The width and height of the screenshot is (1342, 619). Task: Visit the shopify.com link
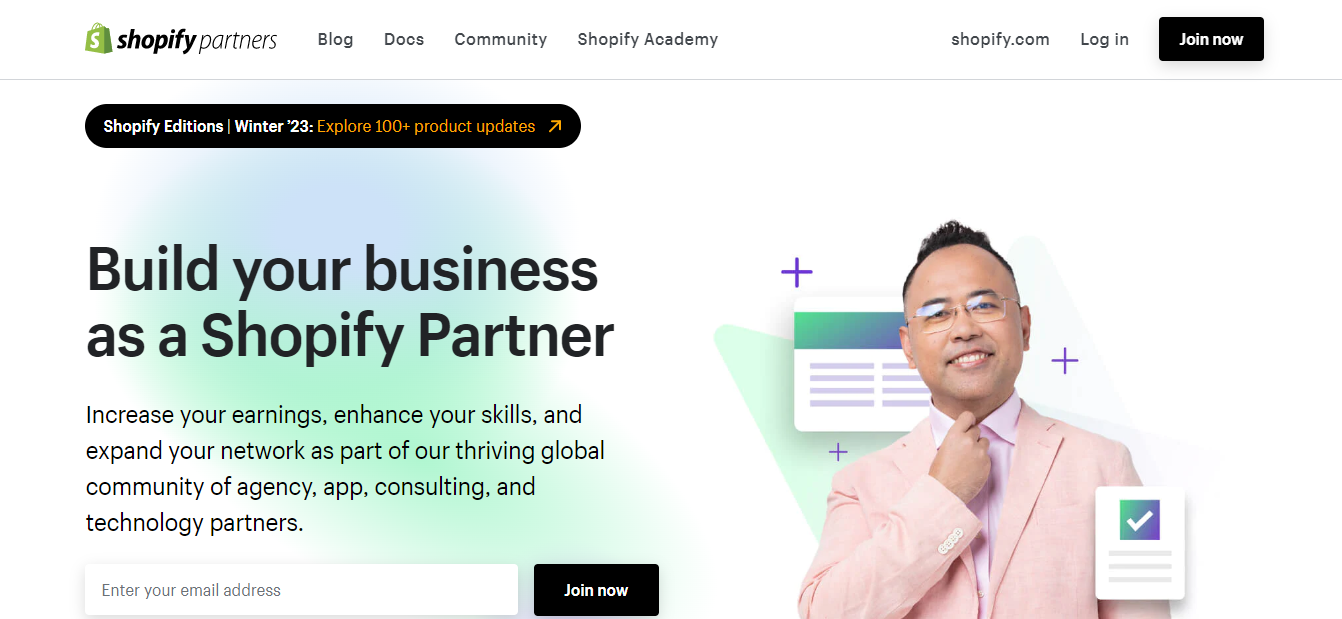1000,39
